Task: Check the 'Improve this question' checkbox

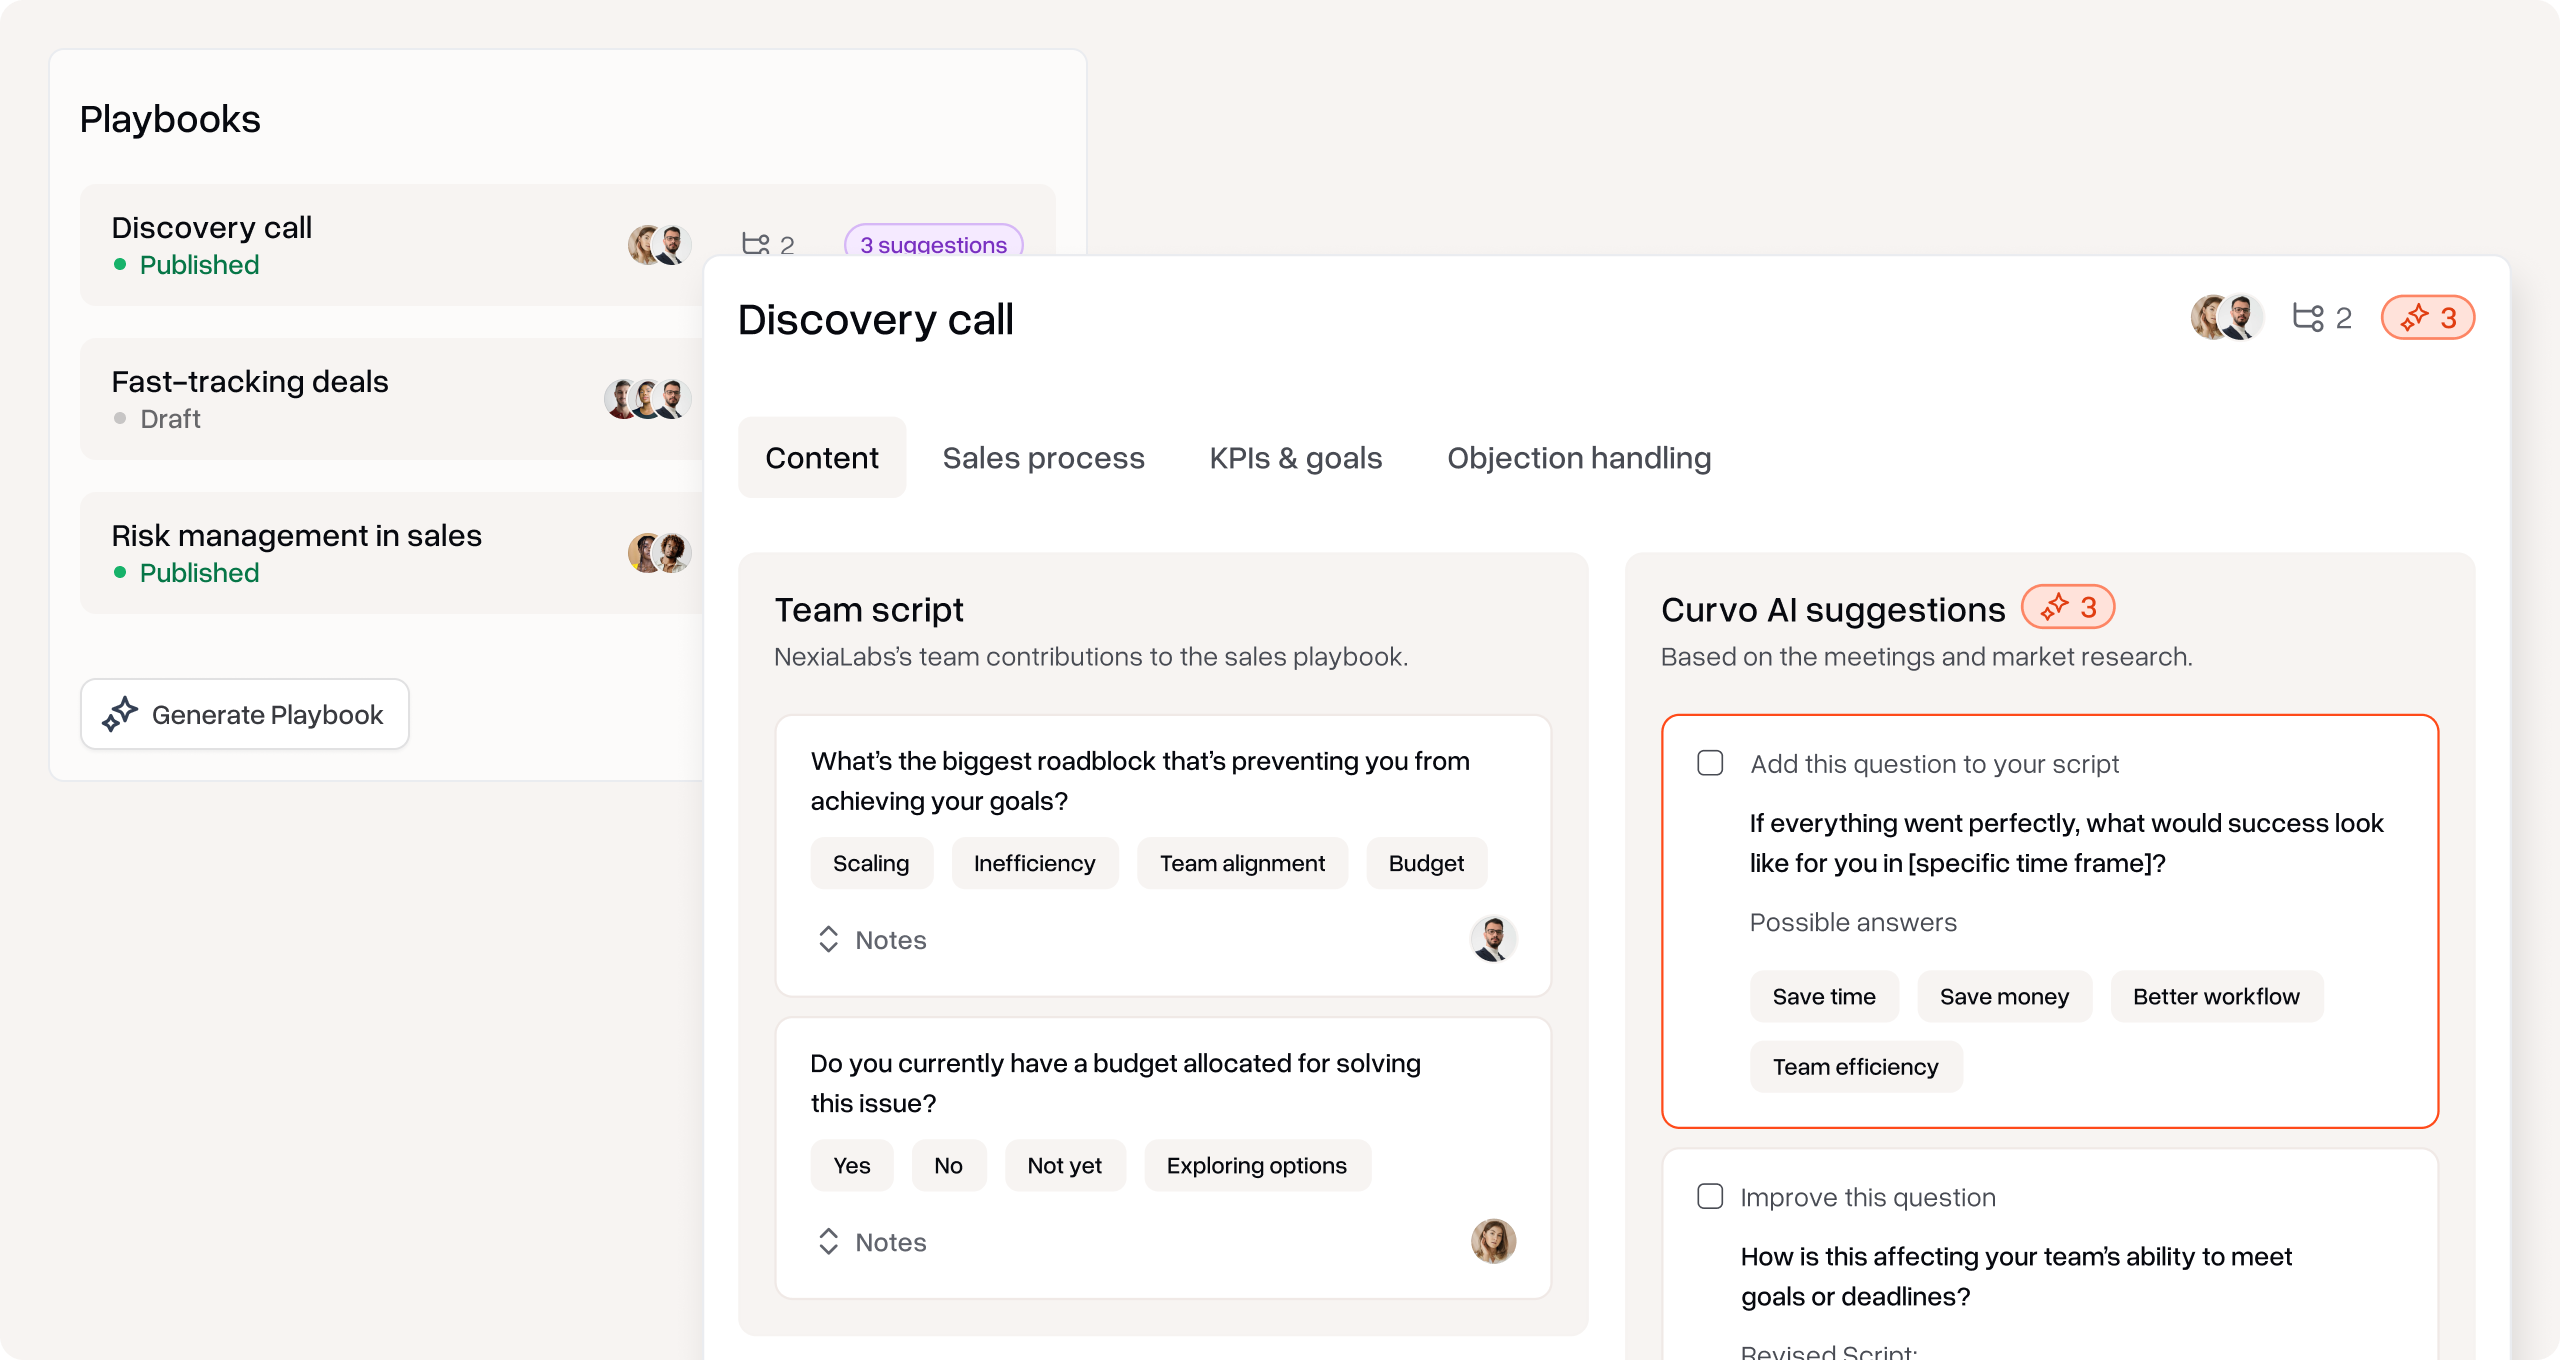Action: click(x=1710, y=1197)
